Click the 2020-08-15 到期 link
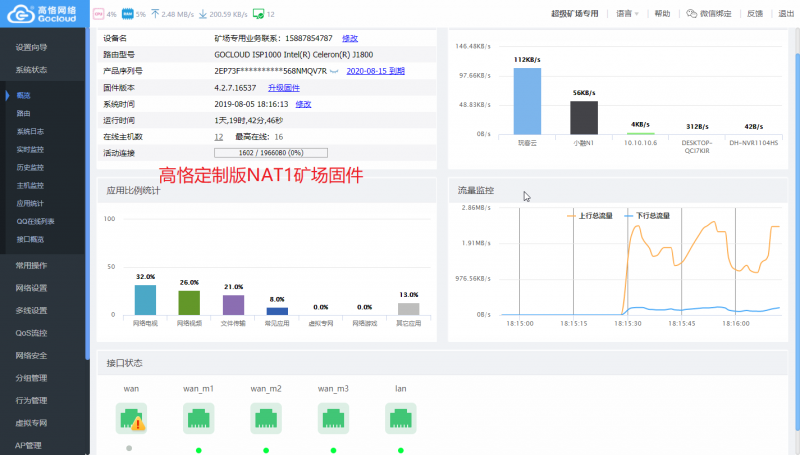 coord(376,71)
